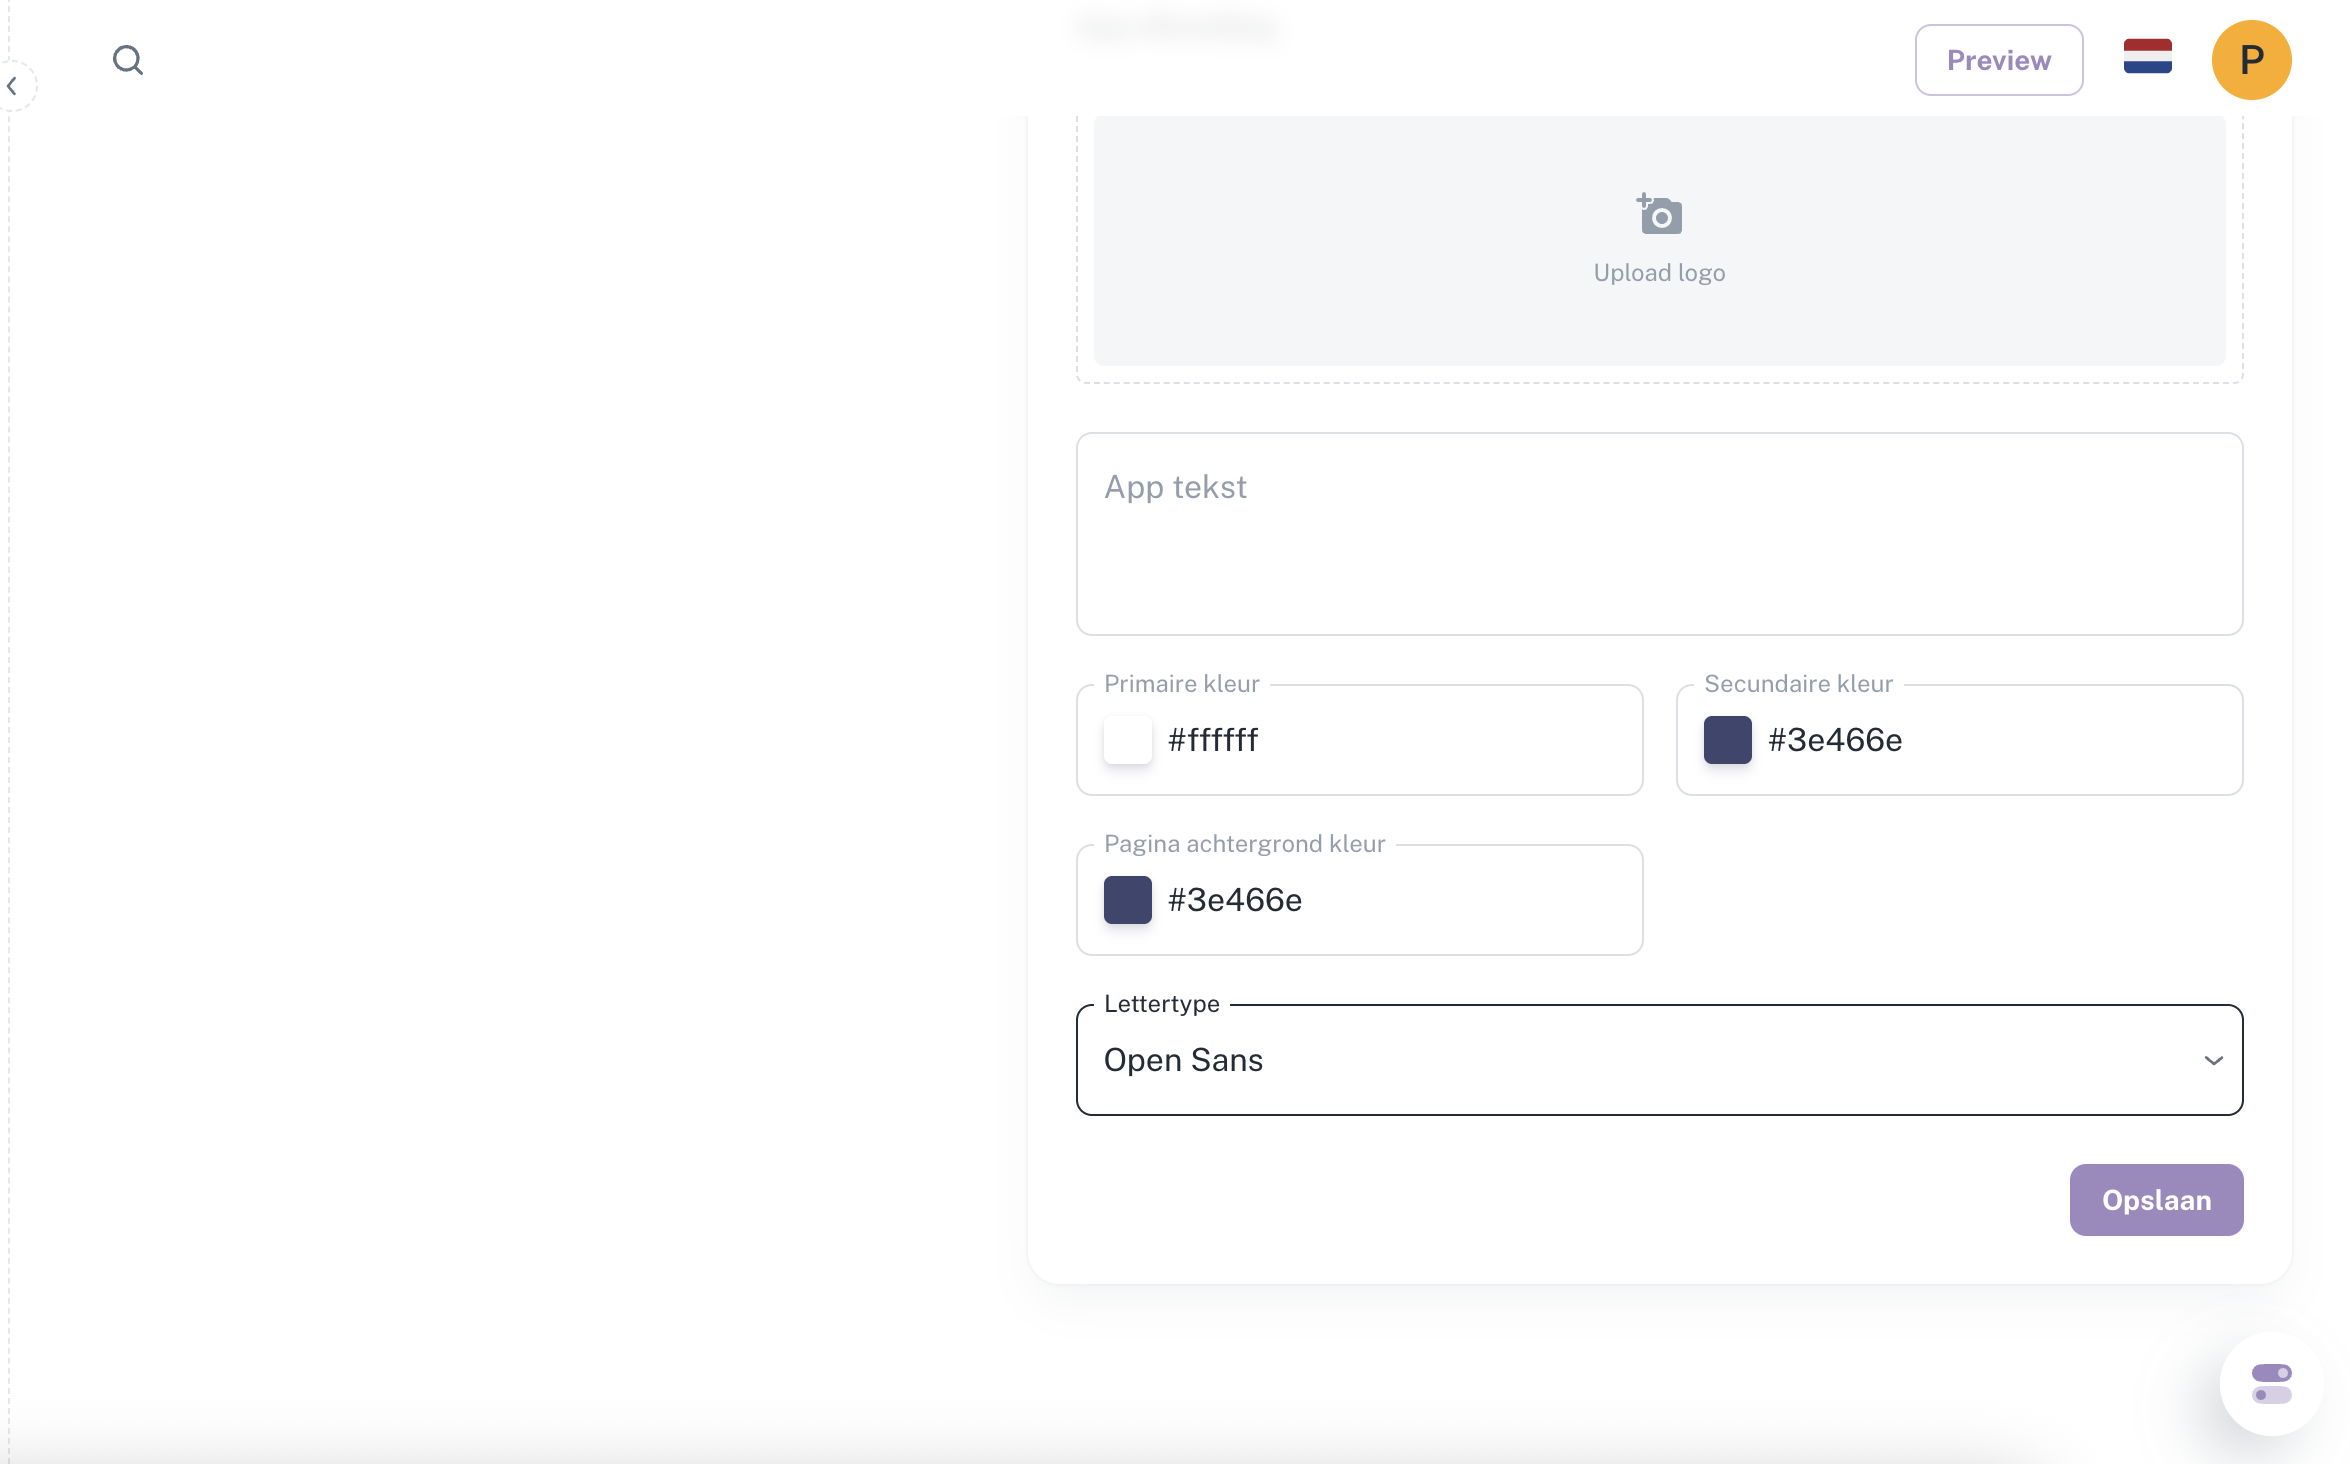
Task: Open the Secundaire kleur color swatch
Action: coord(1727,740)
